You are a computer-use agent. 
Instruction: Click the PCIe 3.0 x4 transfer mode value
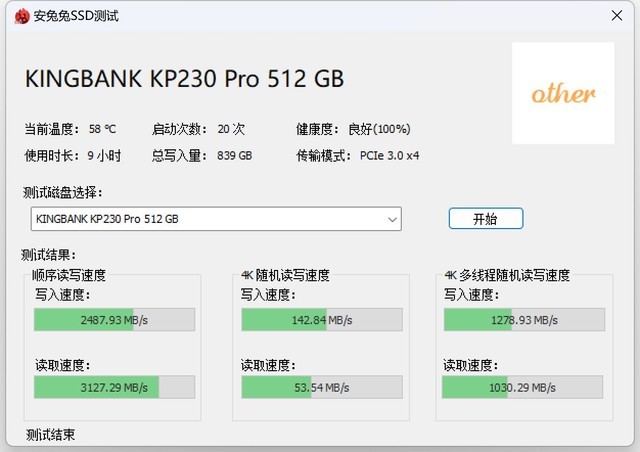[389, 156]
